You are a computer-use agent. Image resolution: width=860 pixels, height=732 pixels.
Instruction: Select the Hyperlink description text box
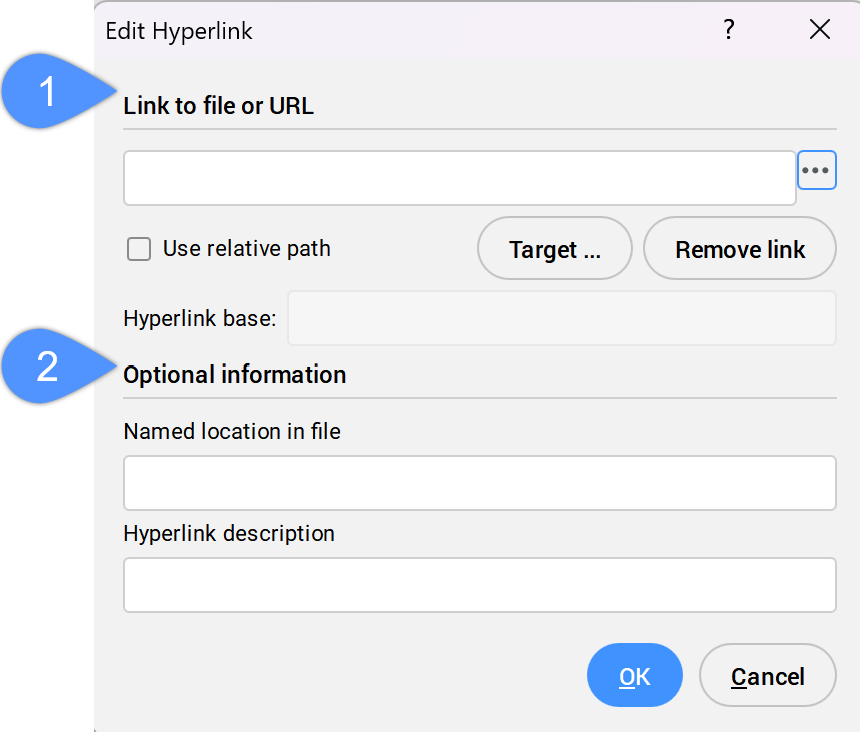[479, 585]
